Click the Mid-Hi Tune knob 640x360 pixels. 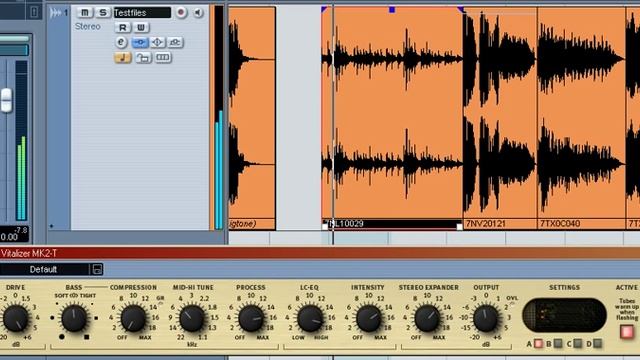pyautogui.click(x=192, y=318)
